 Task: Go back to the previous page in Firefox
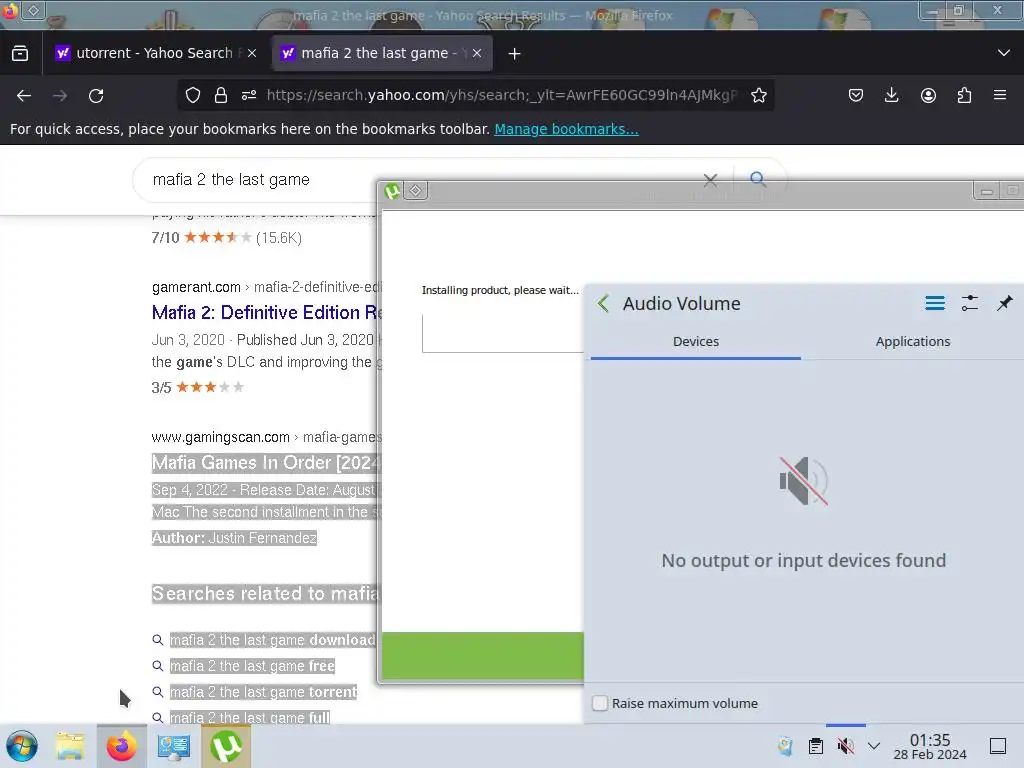pyautogui.click(x=24, y=95)
